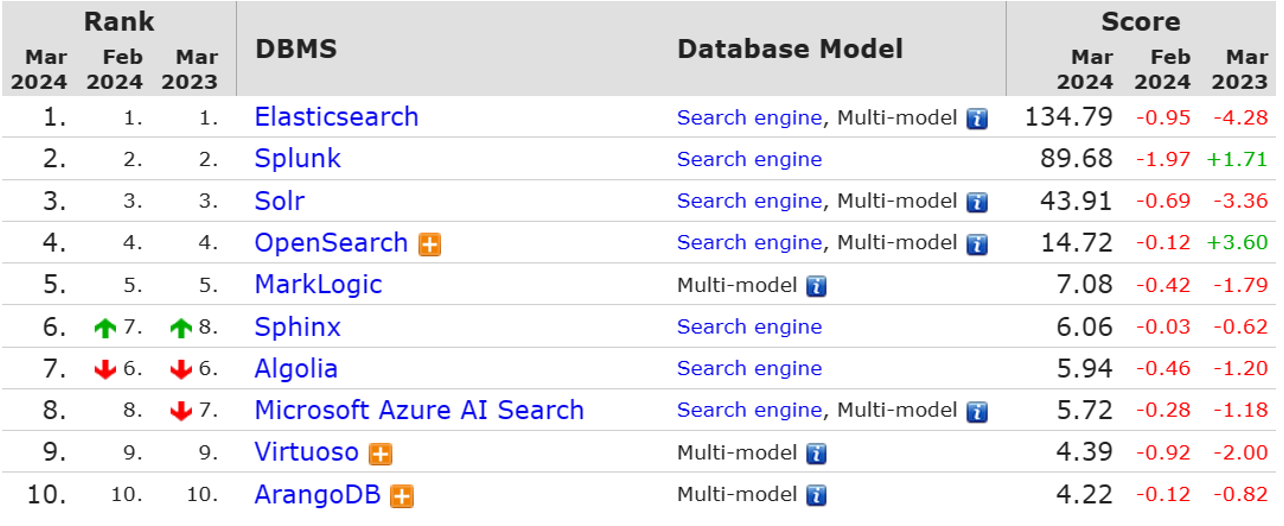The height and width of the screenshot is (526, 1284).
Task: Open the Microsoft Azure AI Search link
Action: 420,410
